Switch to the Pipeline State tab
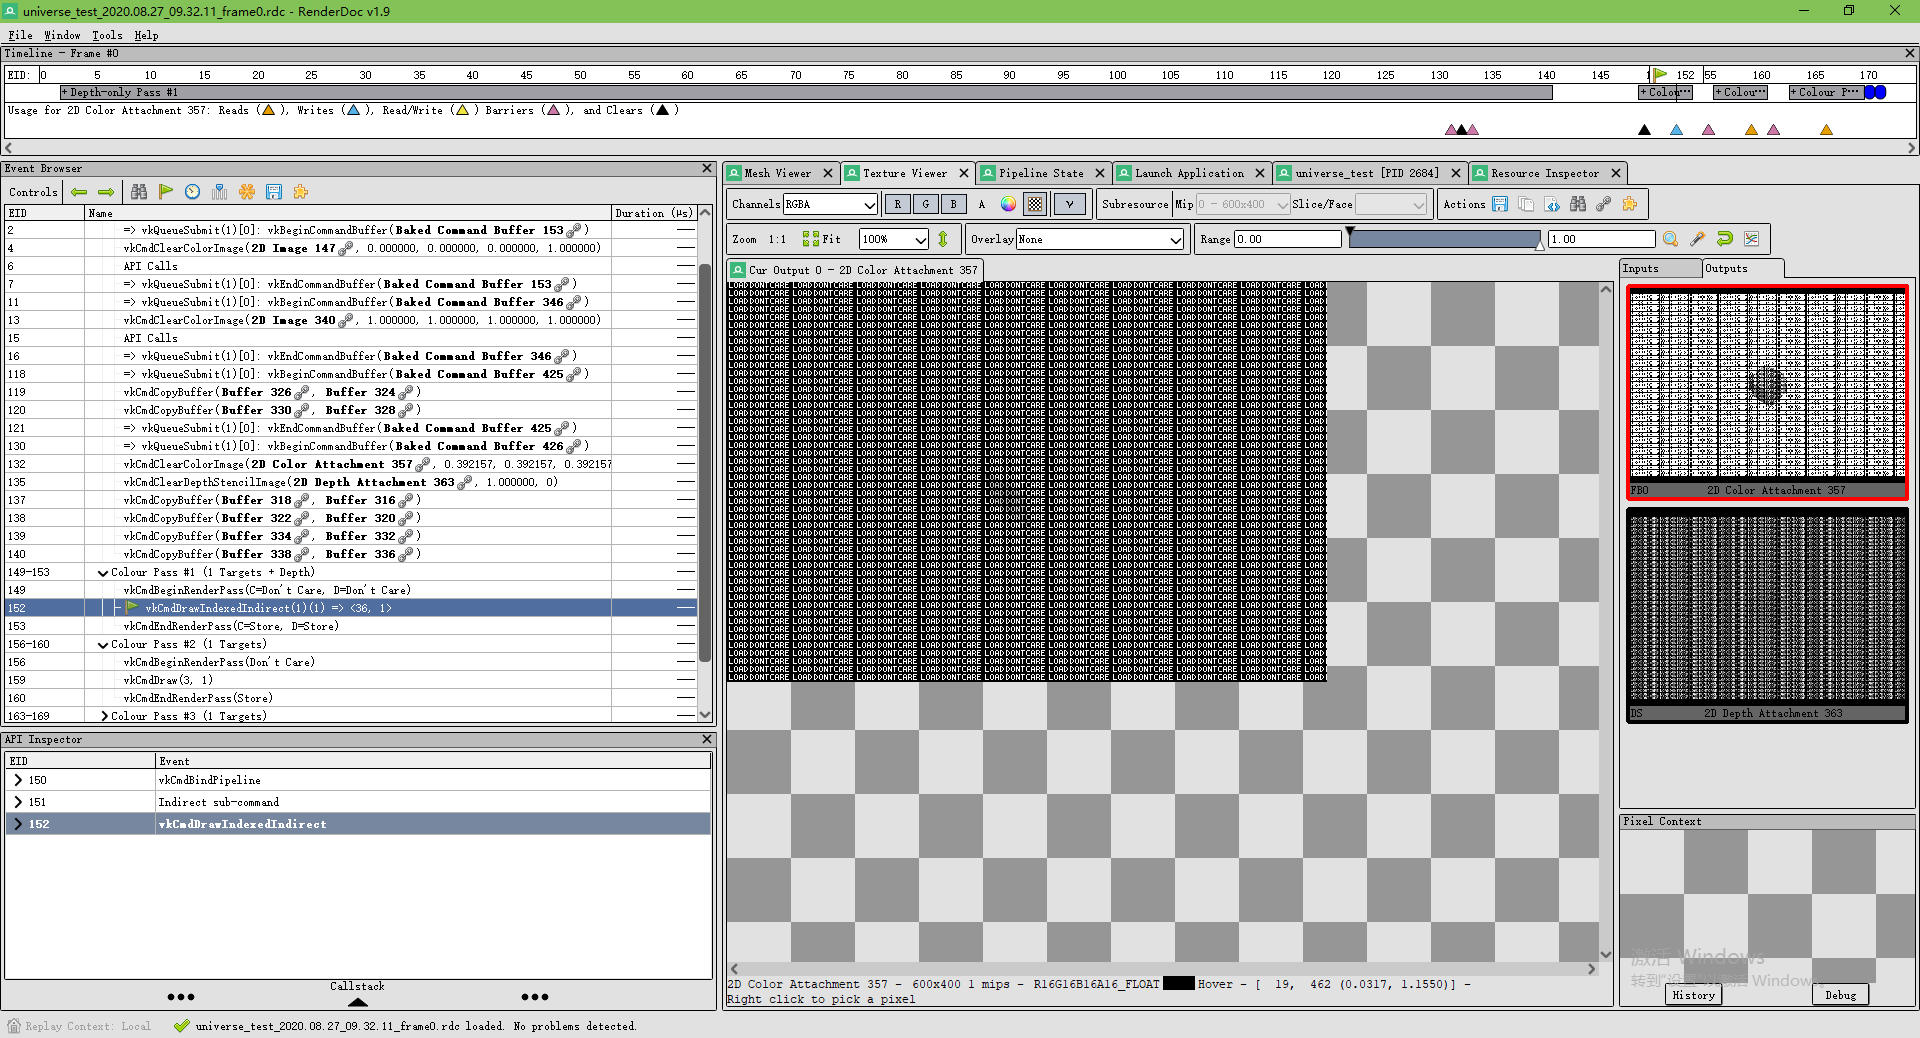 click(x=1040, y=172)
